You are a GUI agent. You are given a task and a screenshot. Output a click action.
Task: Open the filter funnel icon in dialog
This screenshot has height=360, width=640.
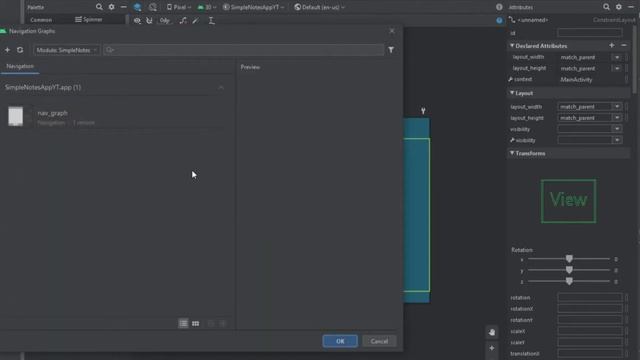coord(391,50)
